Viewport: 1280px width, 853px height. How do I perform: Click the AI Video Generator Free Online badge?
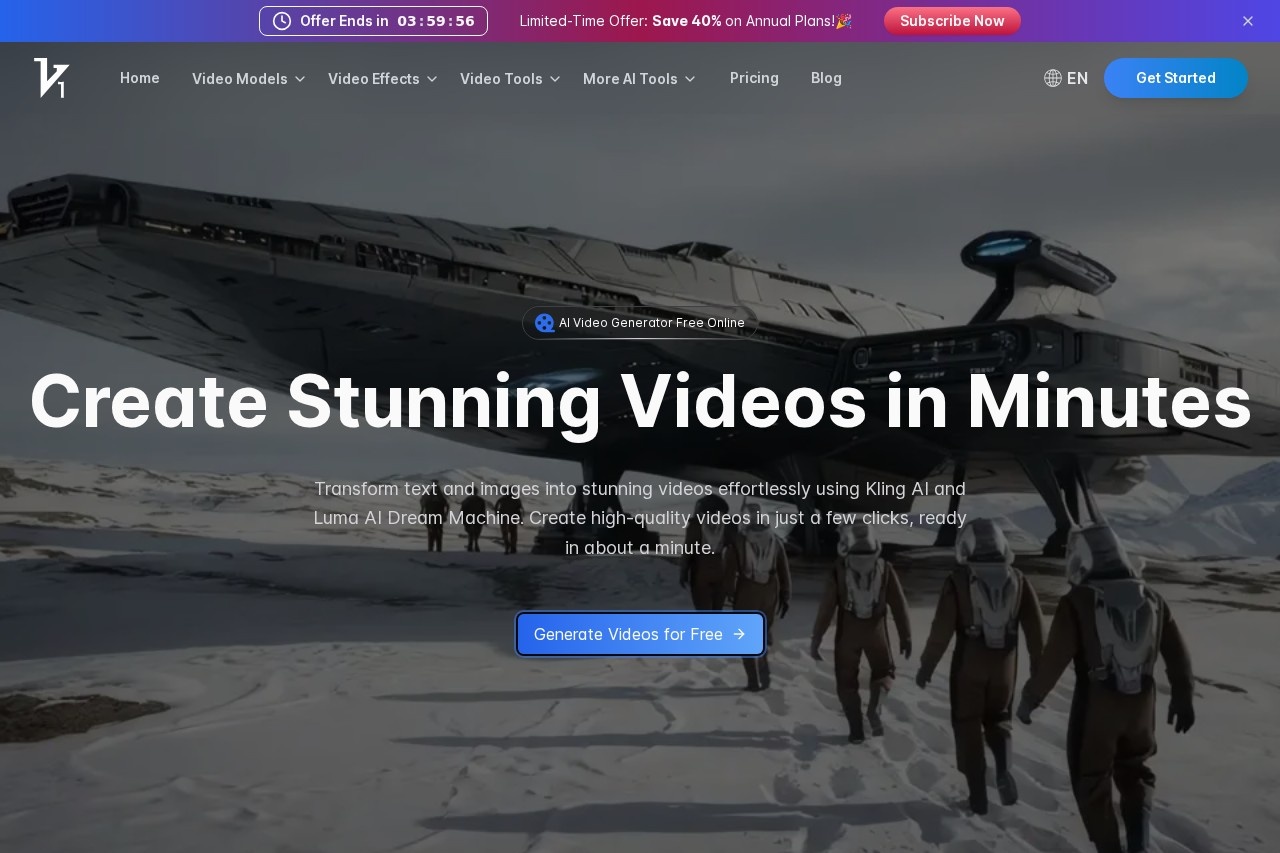(x=640, y=323)
